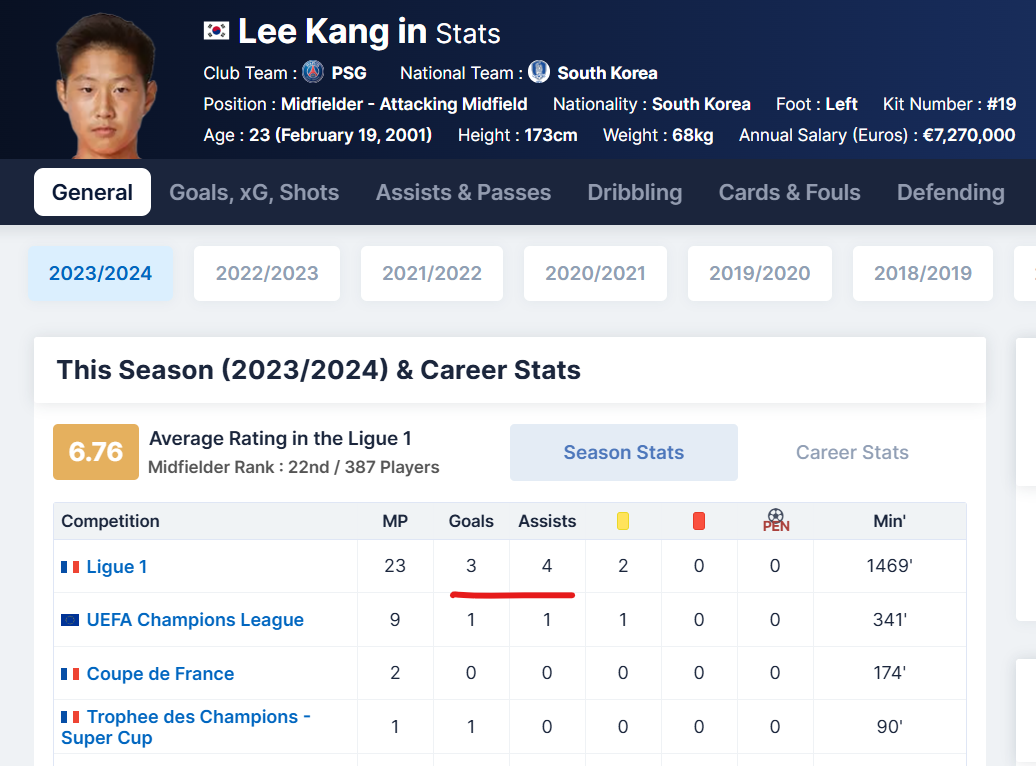
Task: Select the 2022/2023 season
Action: coord(267,273)
